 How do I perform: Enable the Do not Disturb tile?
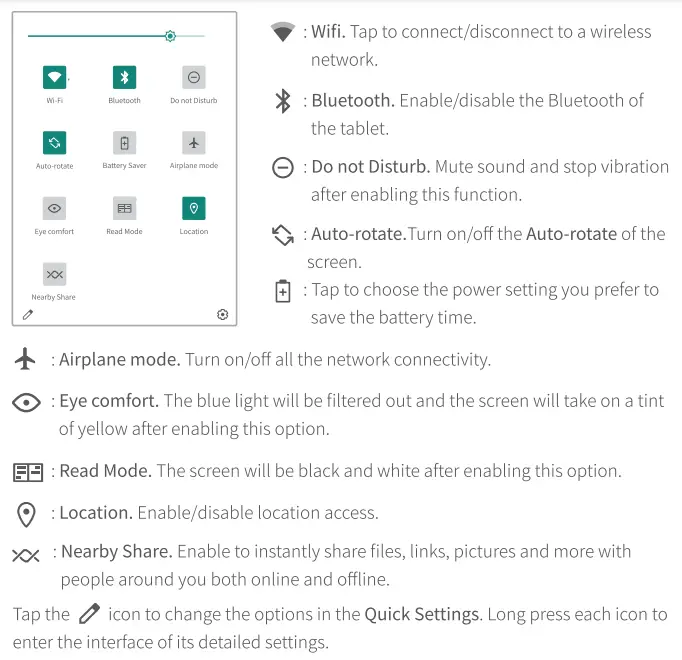pyautogui.click(x=194, y=77)
